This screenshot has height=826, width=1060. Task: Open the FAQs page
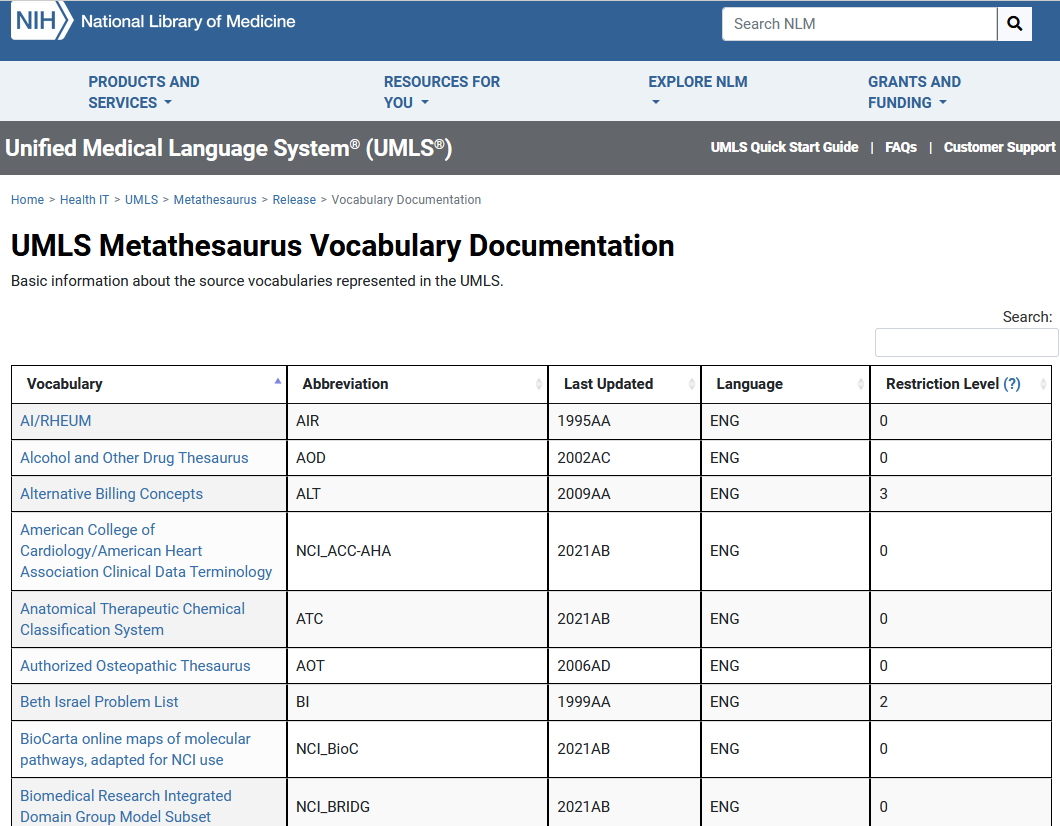(900, 147)
